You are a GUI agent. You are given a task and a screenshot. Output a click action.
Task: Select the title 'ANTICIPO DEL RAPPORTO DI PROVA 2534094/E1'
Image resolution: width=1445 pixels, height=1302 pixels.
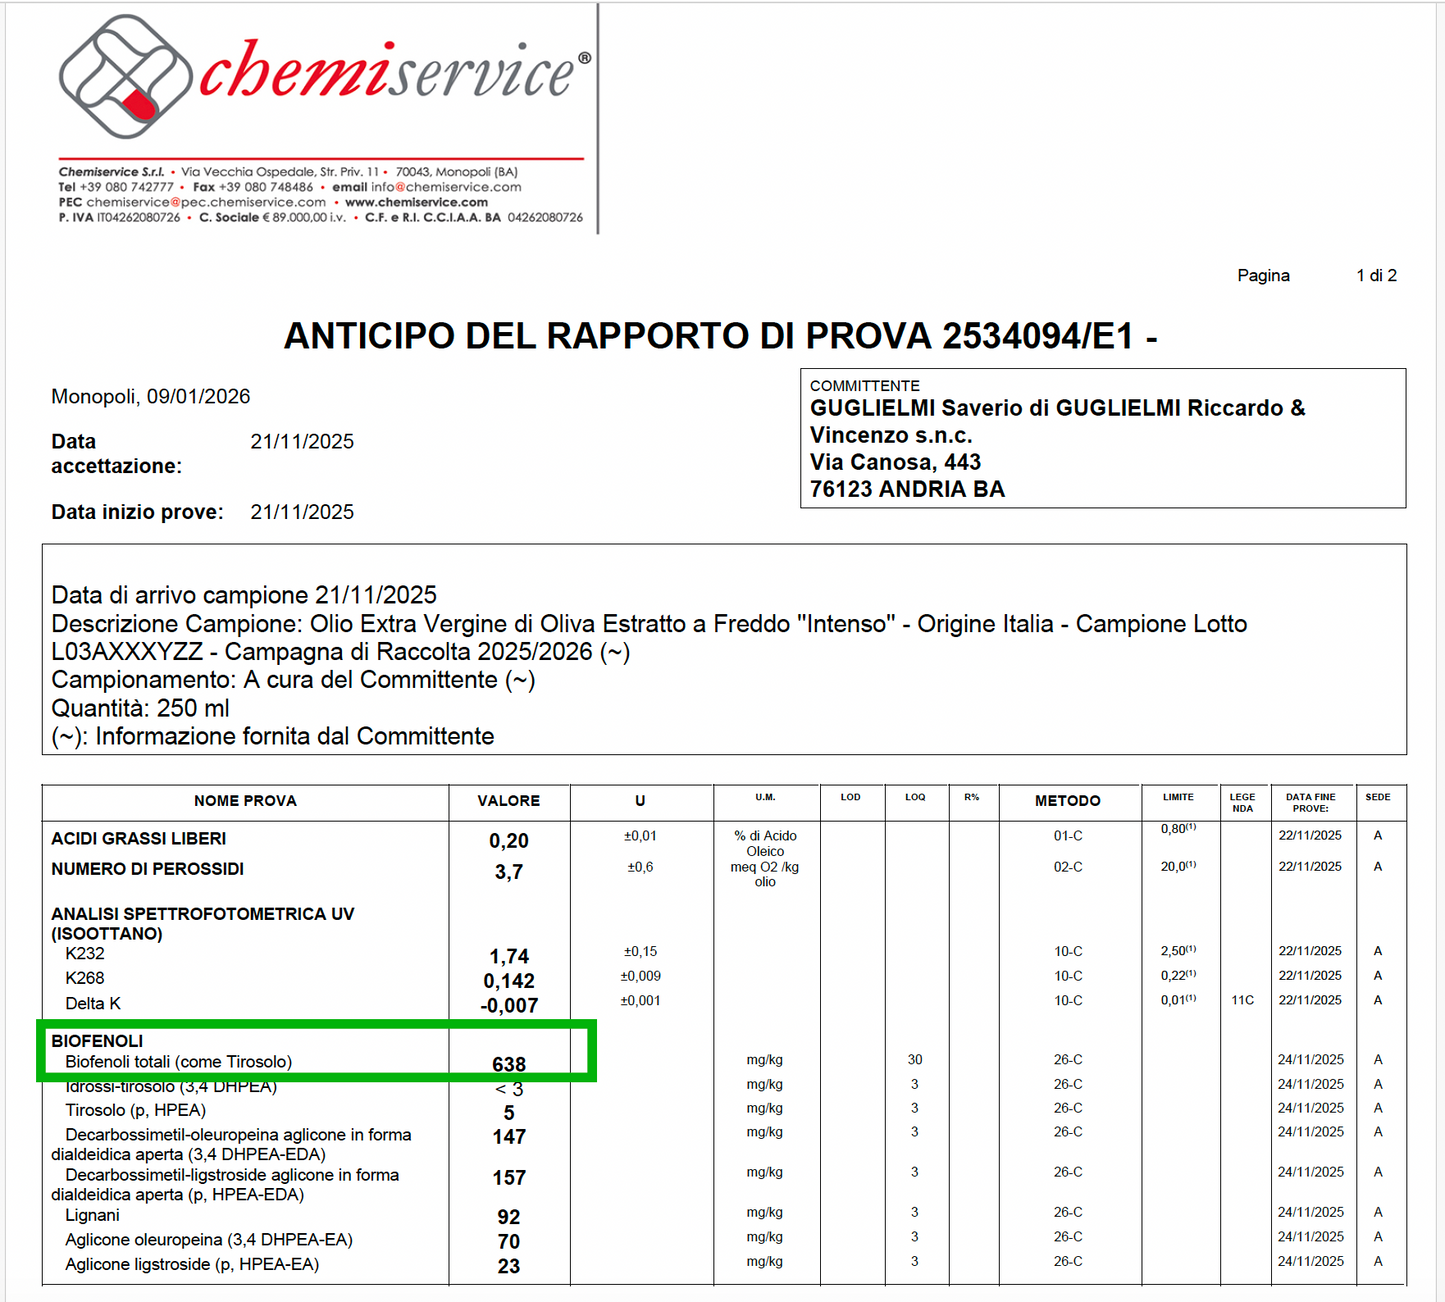click(709, 336)
